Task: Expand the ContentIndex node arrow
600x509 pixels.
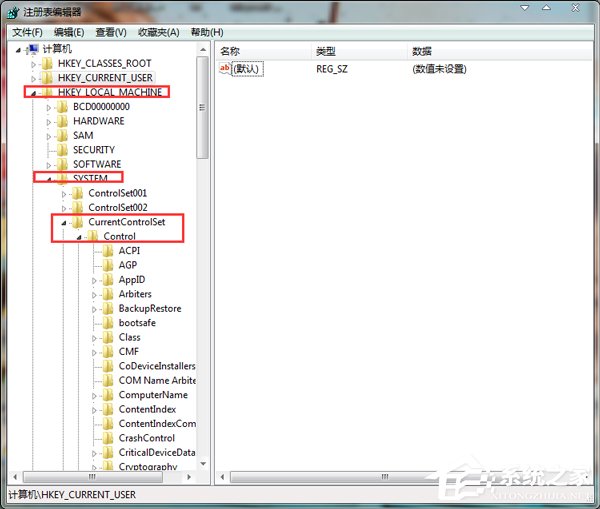Action: pos(94,410)
